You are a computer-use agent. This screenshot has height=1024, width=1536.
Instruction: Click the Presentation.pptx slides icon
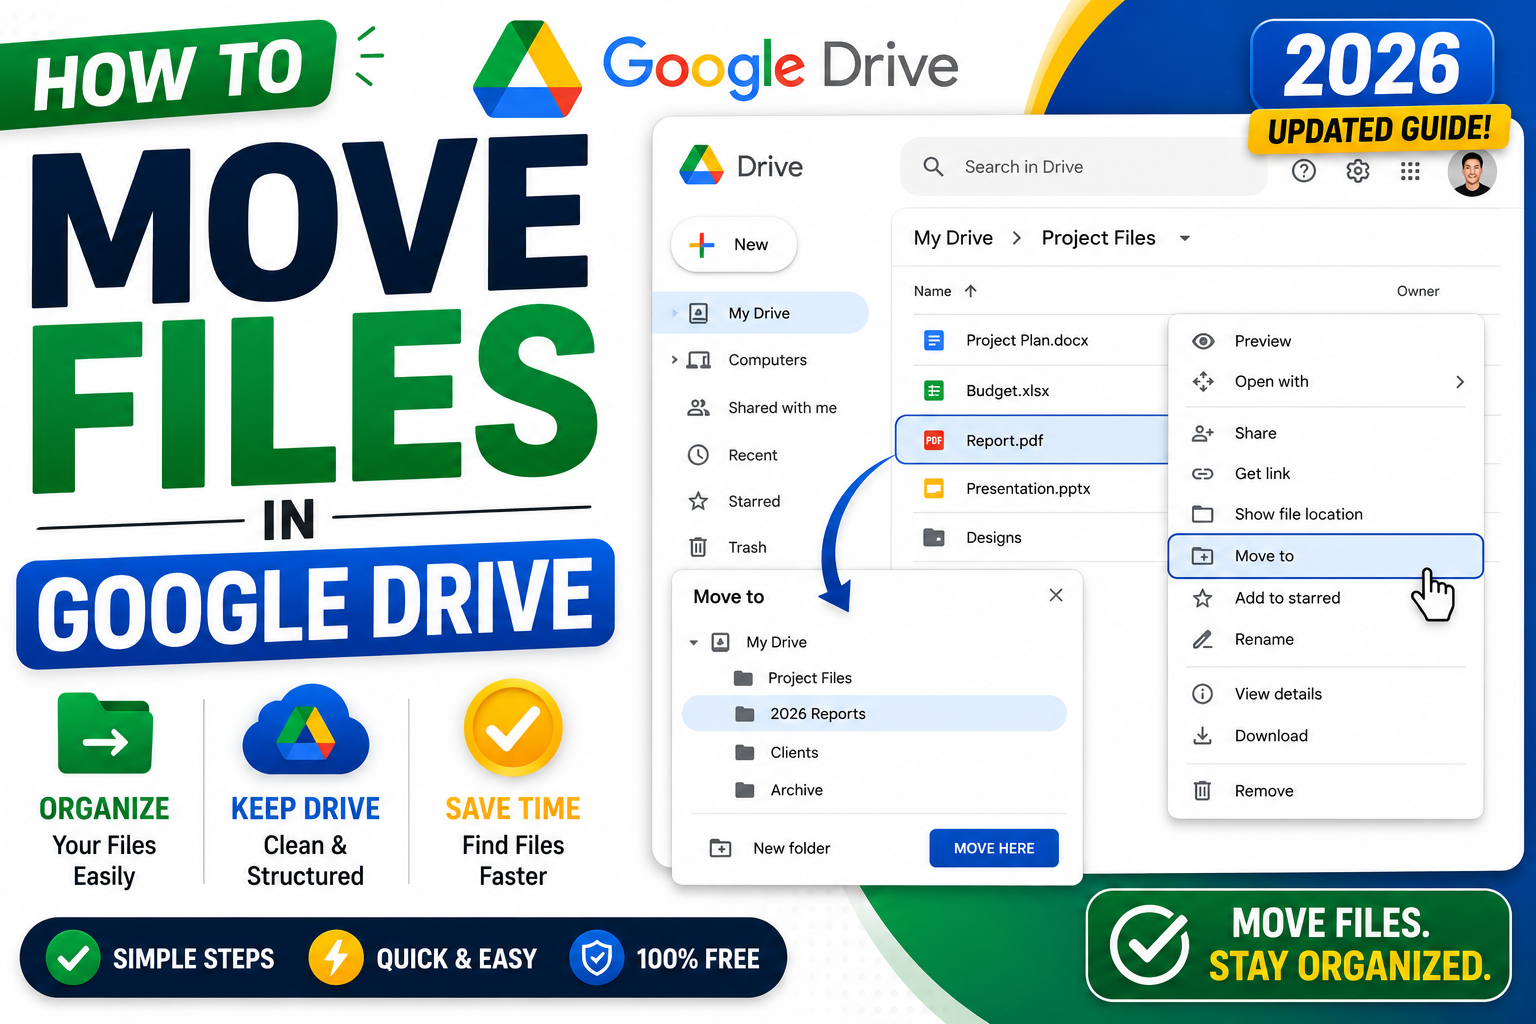click(x=933, y=488)
